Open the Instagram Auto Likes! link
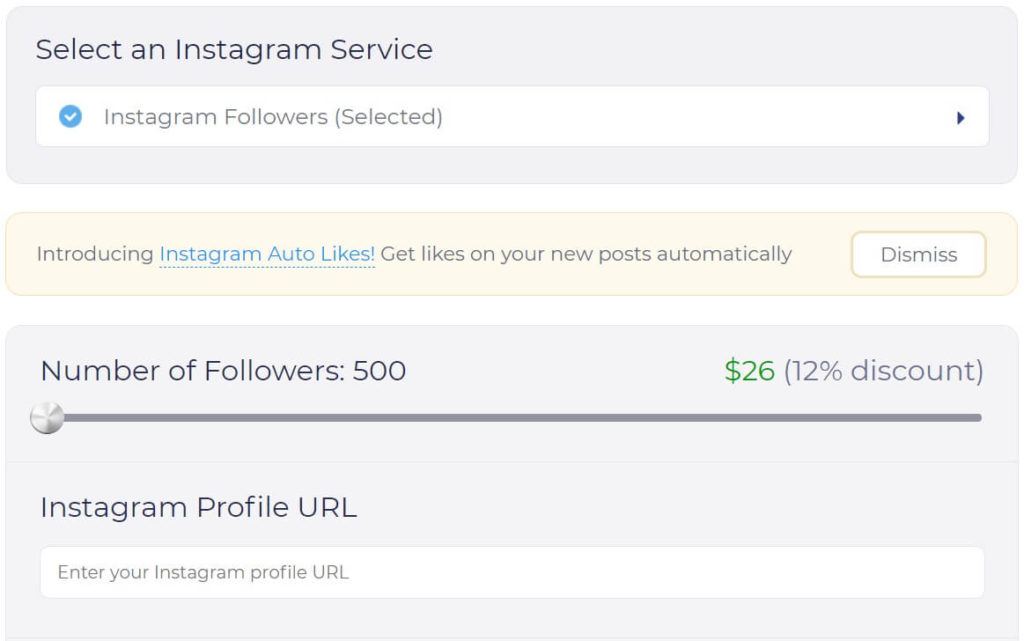Image resolution: width=1024 pixels, height=641 pixels. (x=267, y=254)
